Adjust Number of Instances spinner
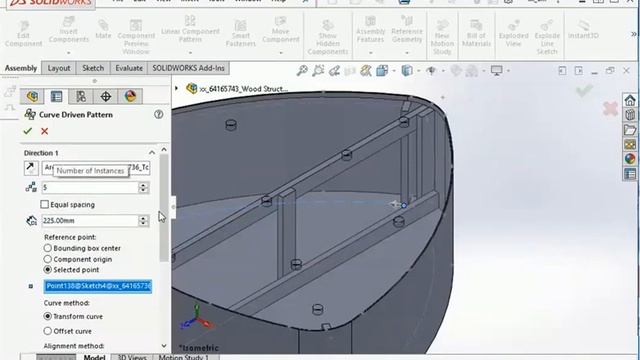The height and width of the screenshot is (360, 640). click(143, 187)
